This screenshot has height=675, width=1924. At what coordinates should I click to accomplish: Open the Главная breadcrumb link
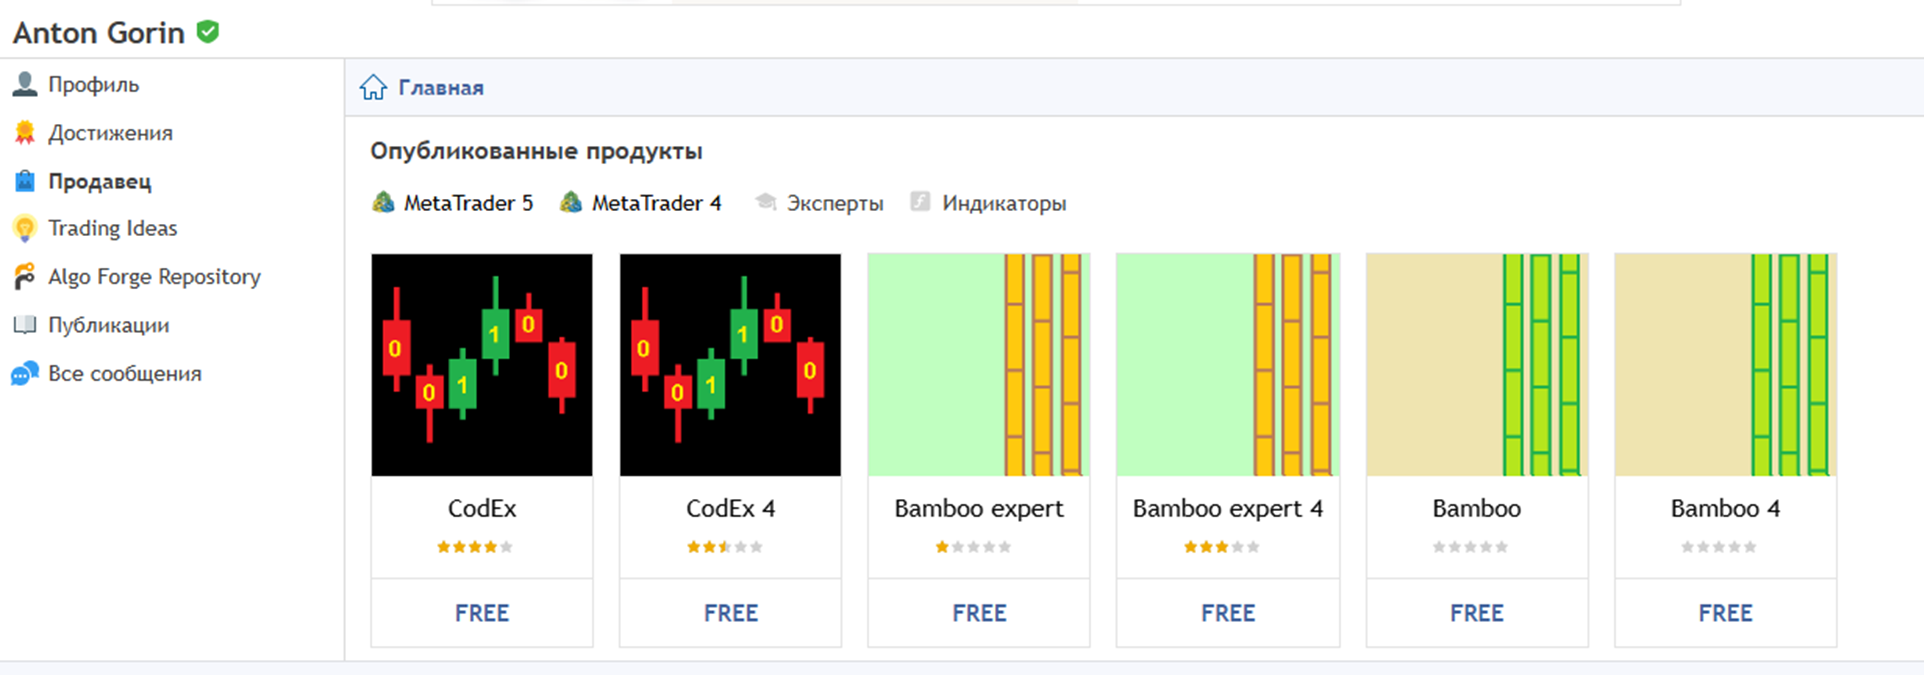pos(441,88)
